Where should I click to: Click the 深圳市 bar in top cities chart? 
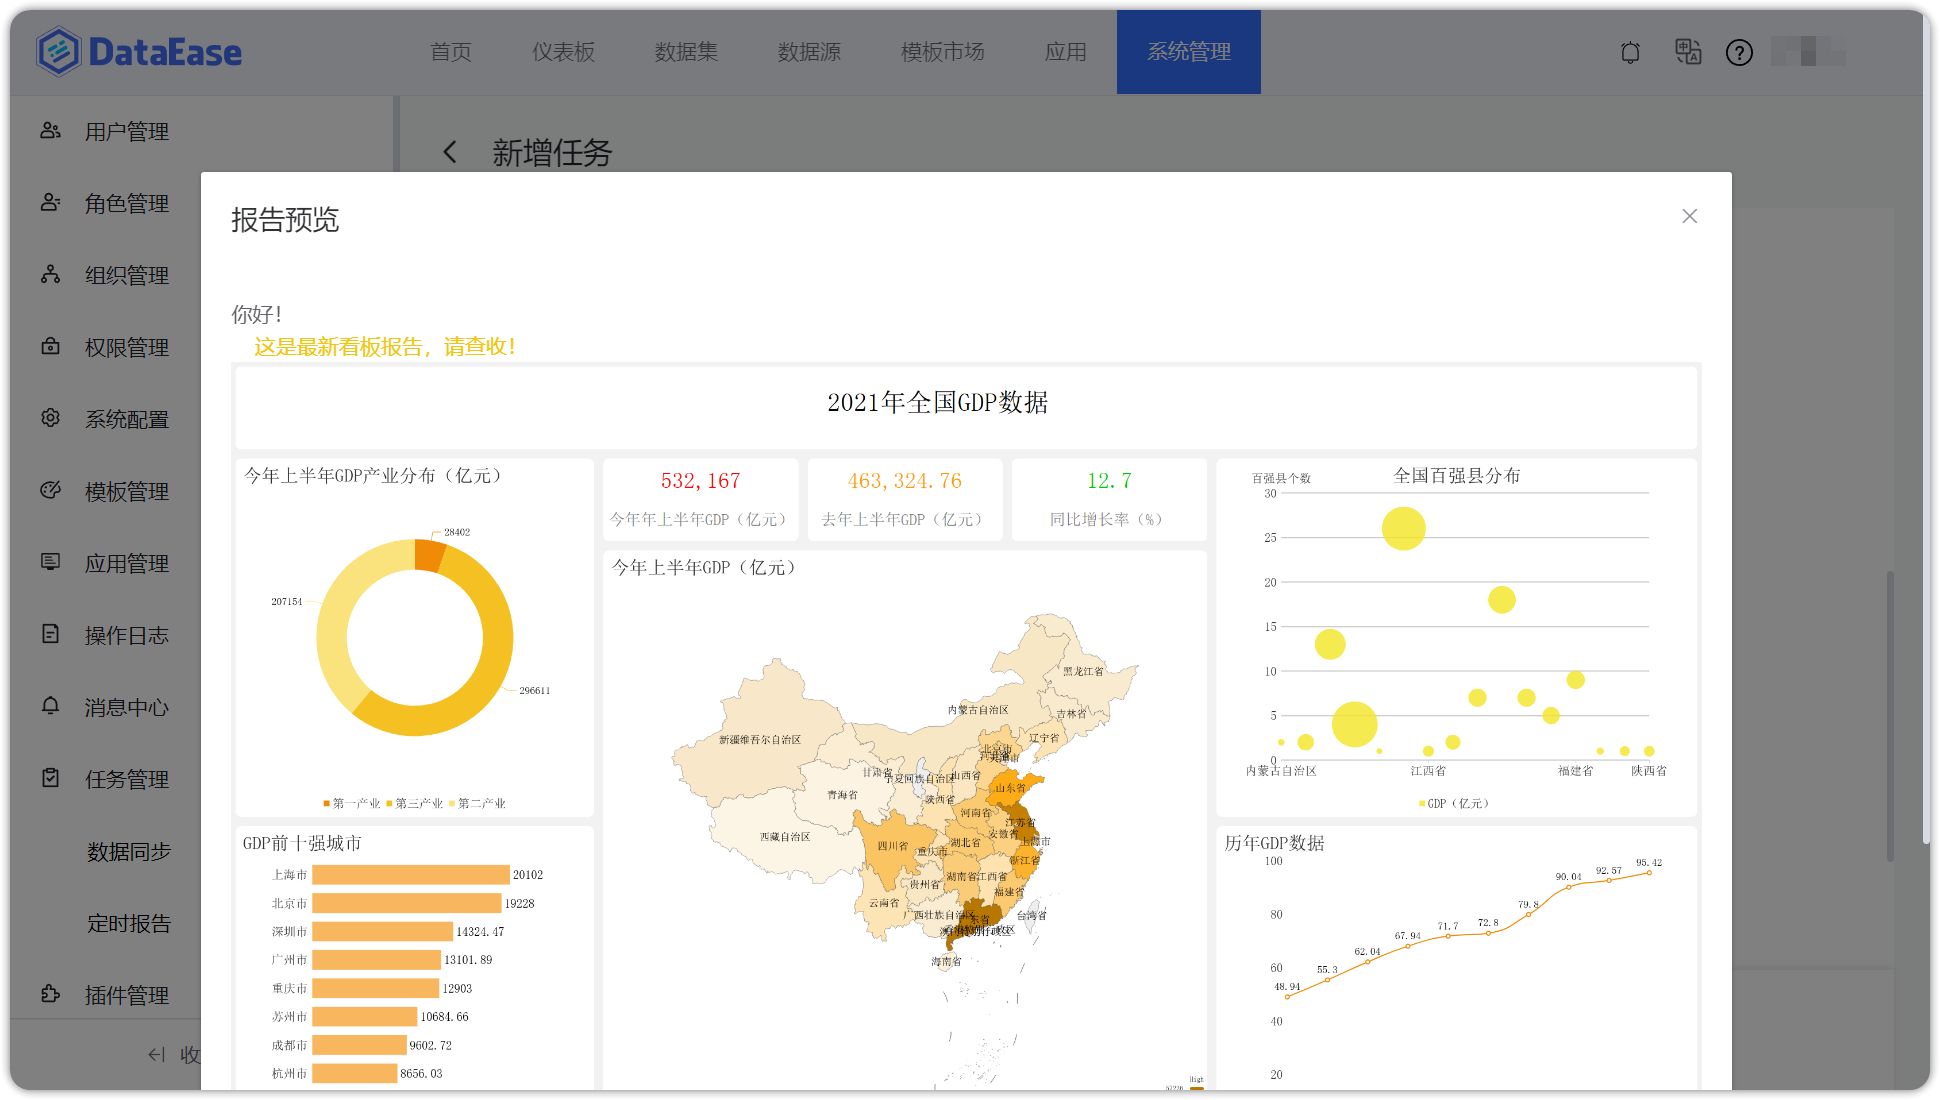pos(383,931)
